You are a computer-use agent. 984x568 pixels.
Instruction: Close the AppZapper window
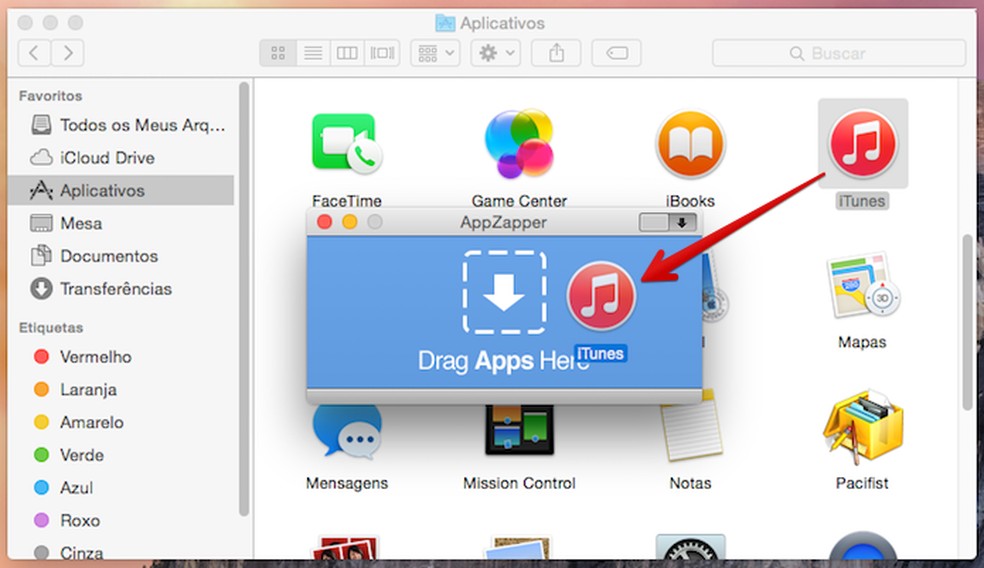click(324, 222)
